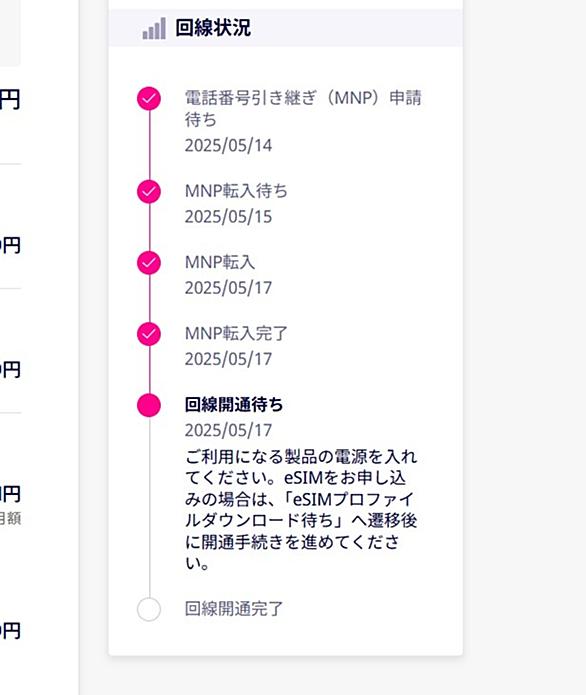Click the MNP転入待ち status label
Viewport: 586px width, 695px height.
(x=236, y=191)
